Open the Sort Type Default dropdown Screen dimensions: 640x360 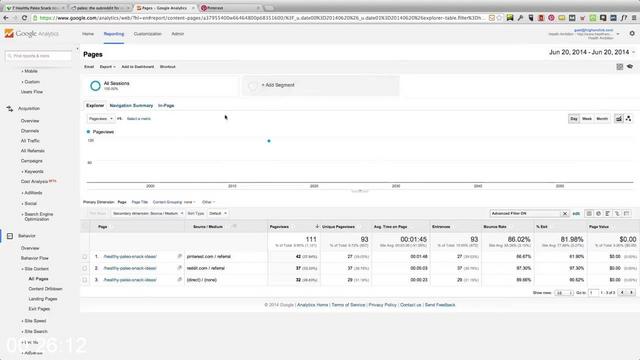(218, 213)
